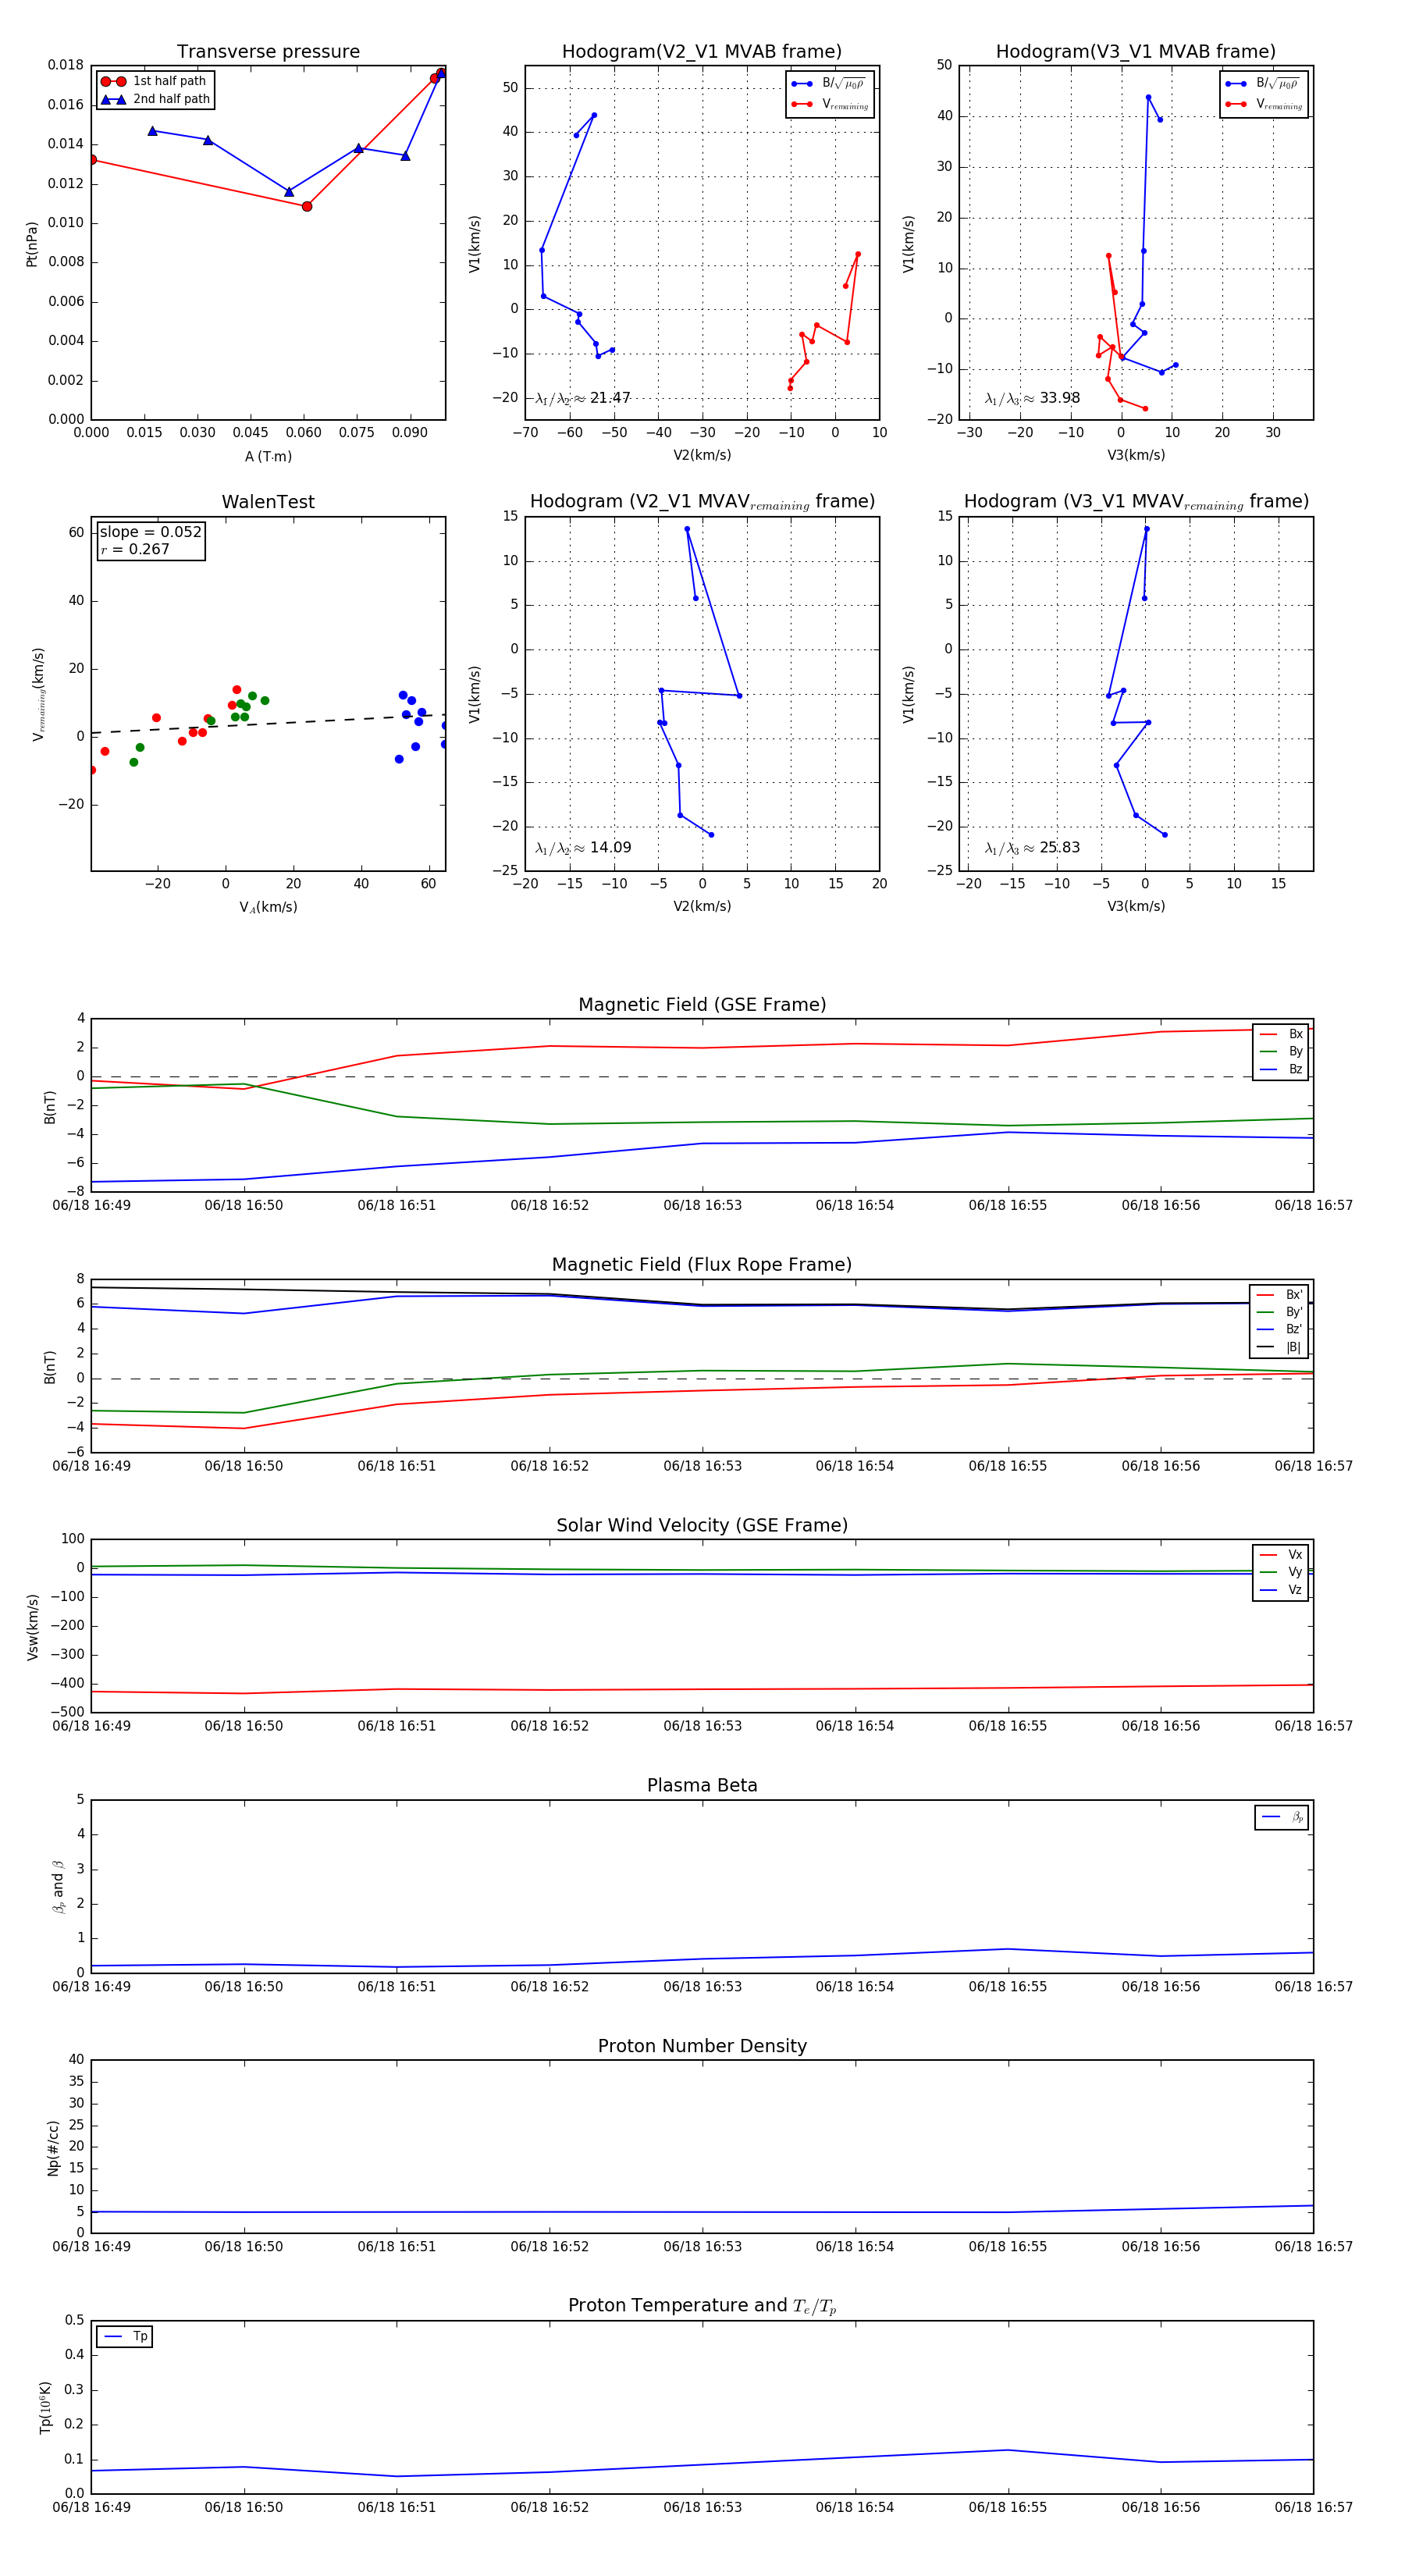
Task: Select the 'By' legend entry in GSE magnetic field plot
Action: [1281, 1052]
